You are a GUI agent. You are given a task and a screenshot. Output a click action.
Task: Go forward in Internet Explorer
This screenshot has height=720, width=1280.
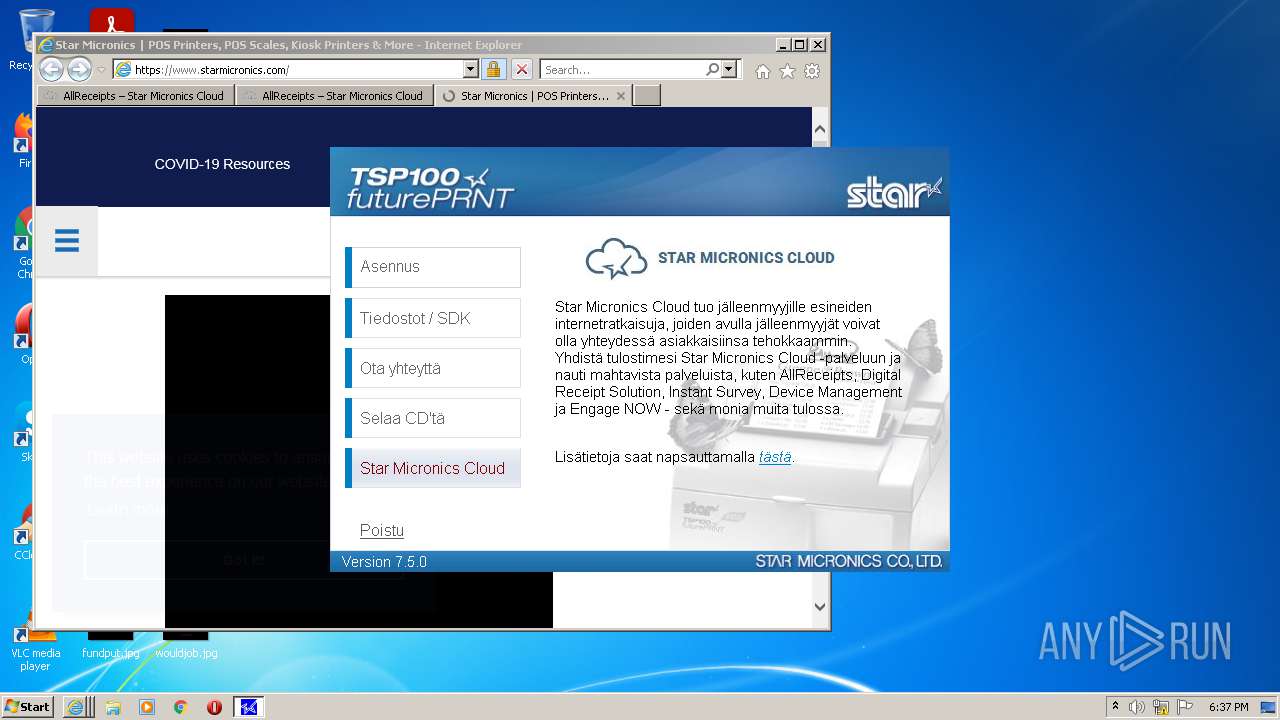(x=79, y=69)
